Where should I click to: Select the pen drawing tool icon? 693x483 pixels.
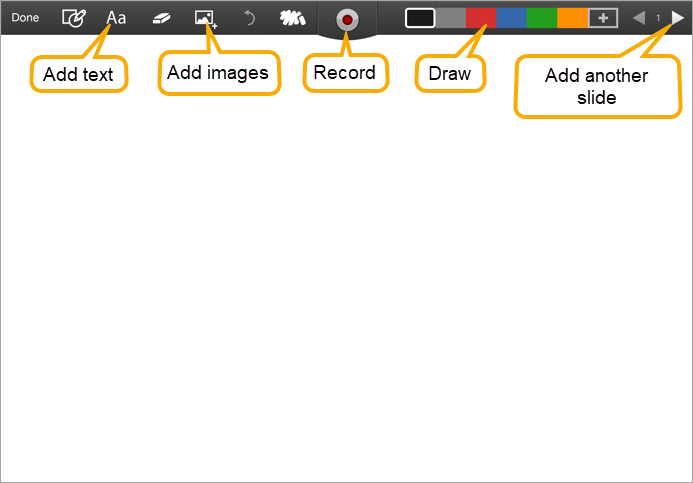coord(74,18)
